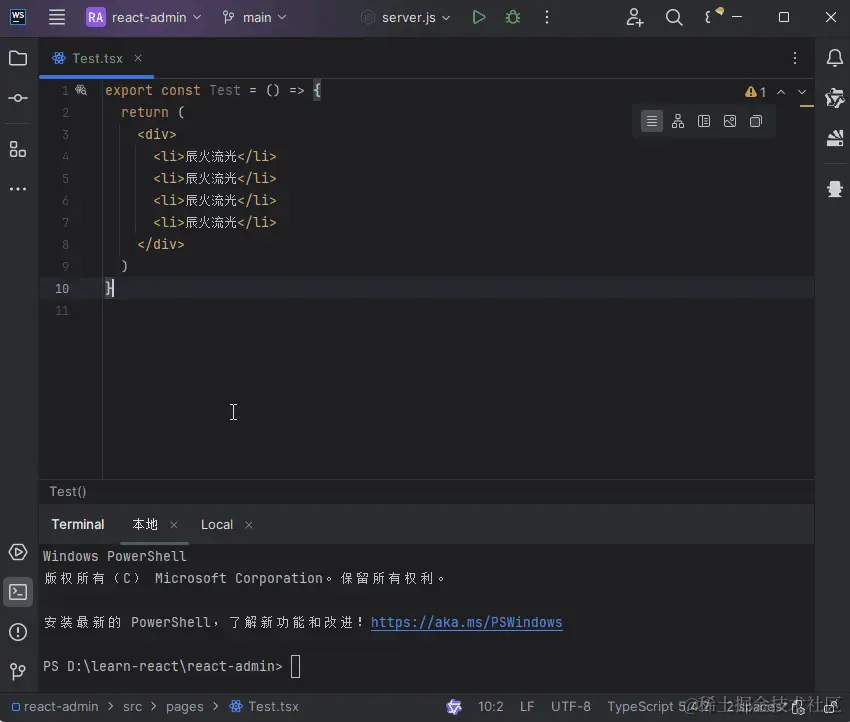850x722 pixels.
Task: Open the right sidebar tool window below AI Assistant
Action: pyautogui.click(x=835, y=138)
